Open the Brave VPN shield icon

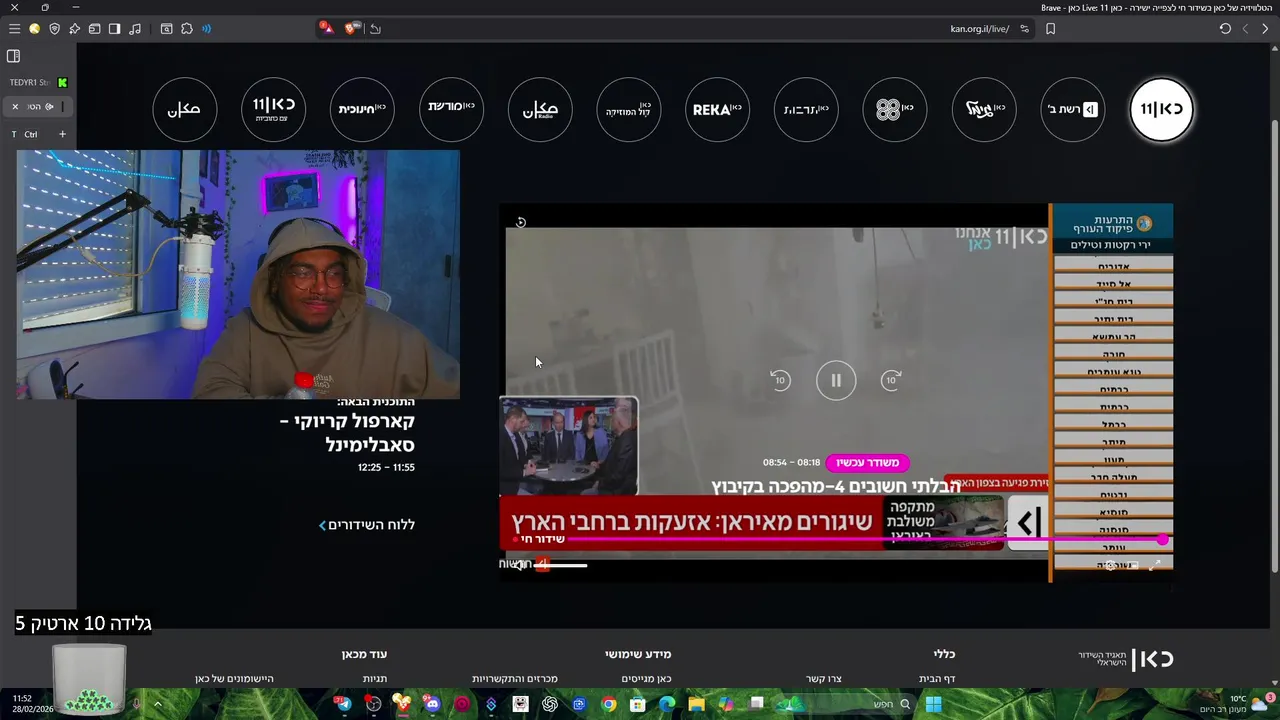pos(54,29)
